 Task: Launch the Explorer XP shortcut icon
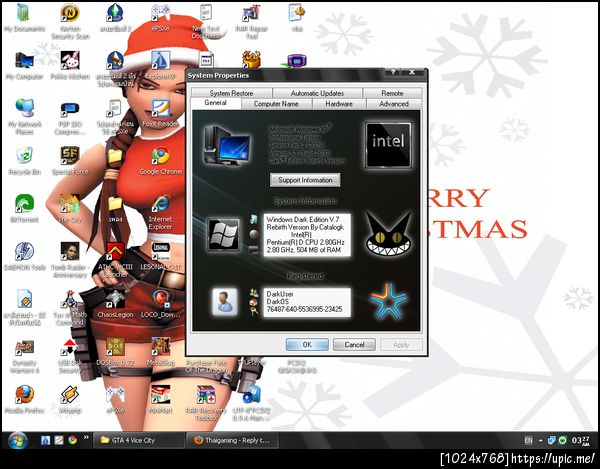(160, 65)
